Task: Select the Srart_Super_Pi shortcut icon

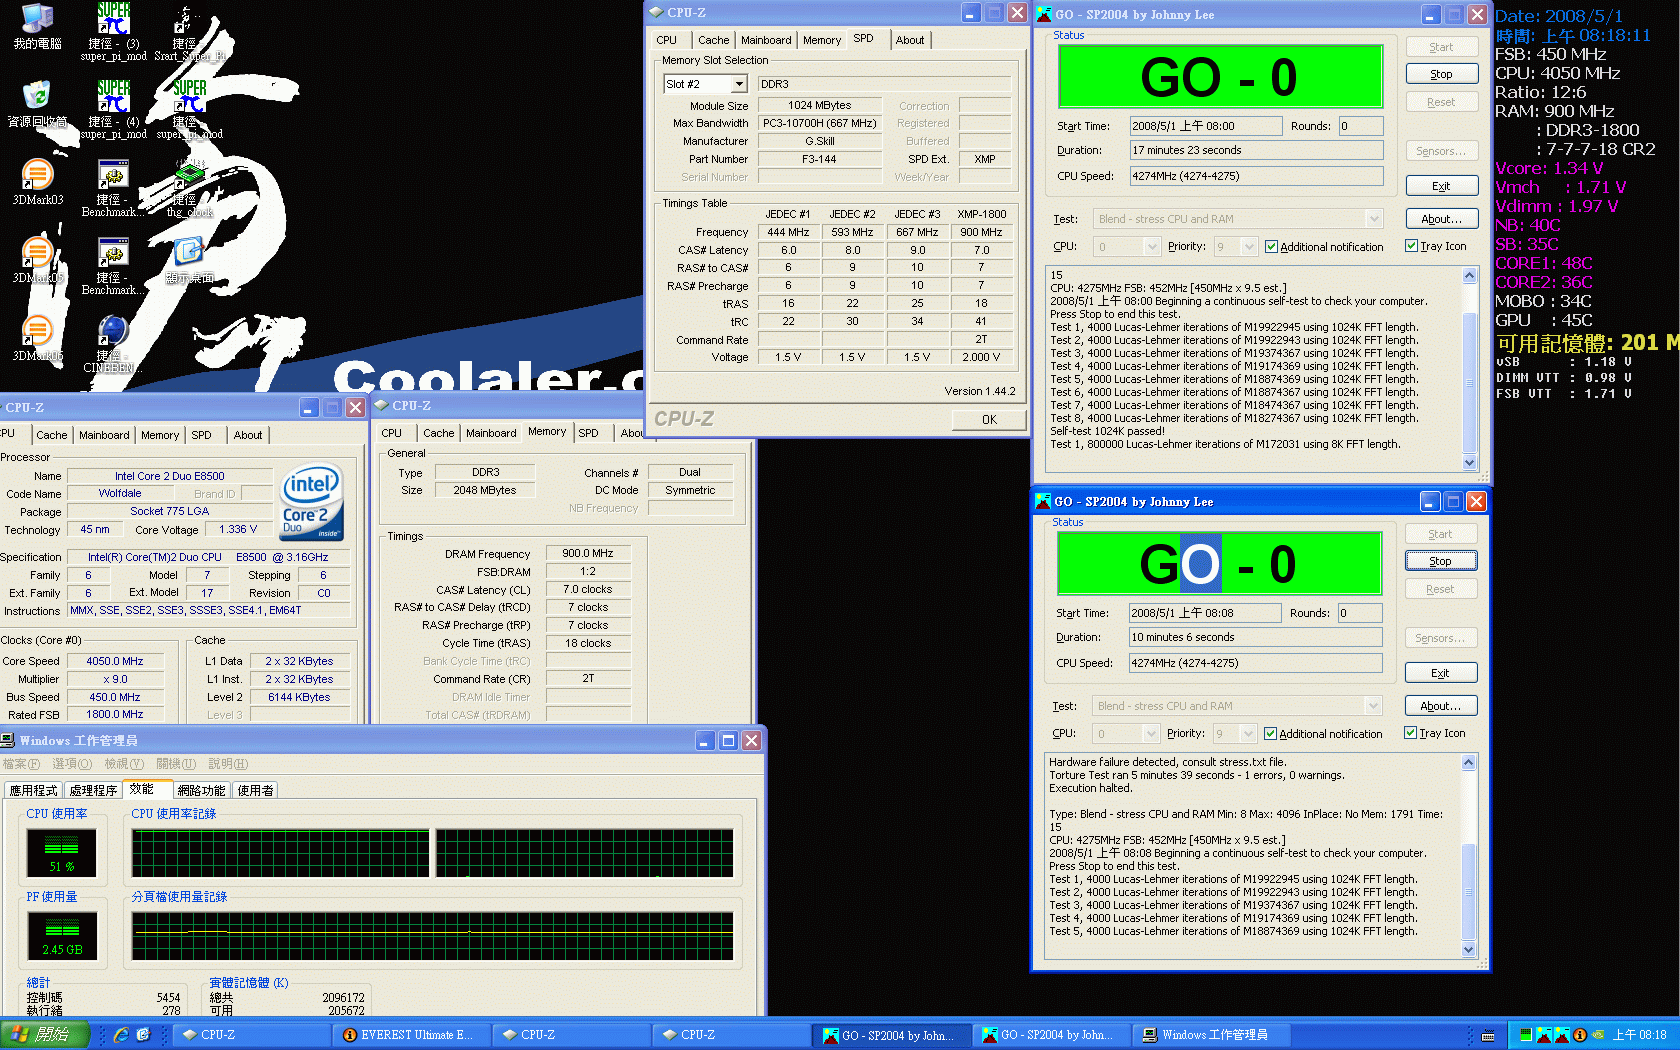Action: (188, 19)
